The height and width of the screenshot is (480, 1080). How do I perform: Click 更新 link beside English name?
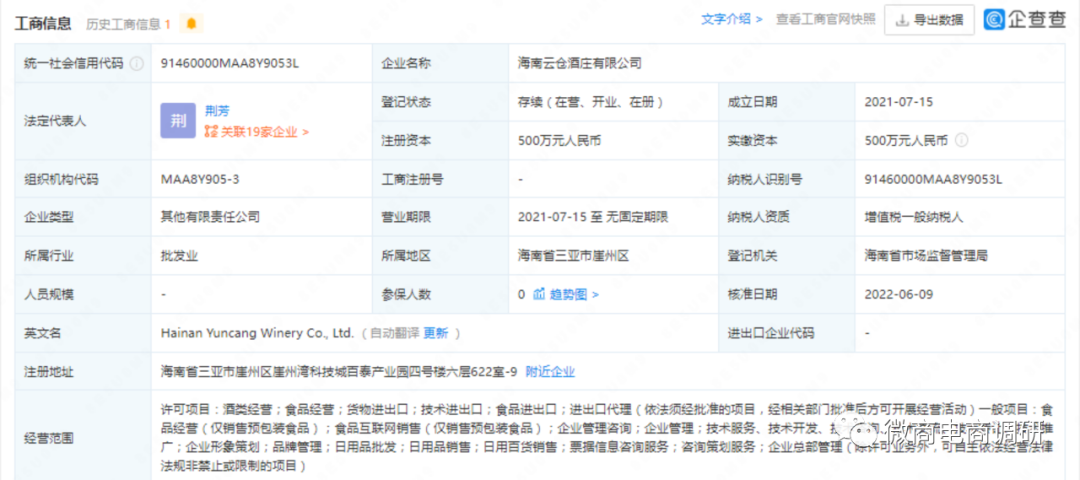click(435, 333)
